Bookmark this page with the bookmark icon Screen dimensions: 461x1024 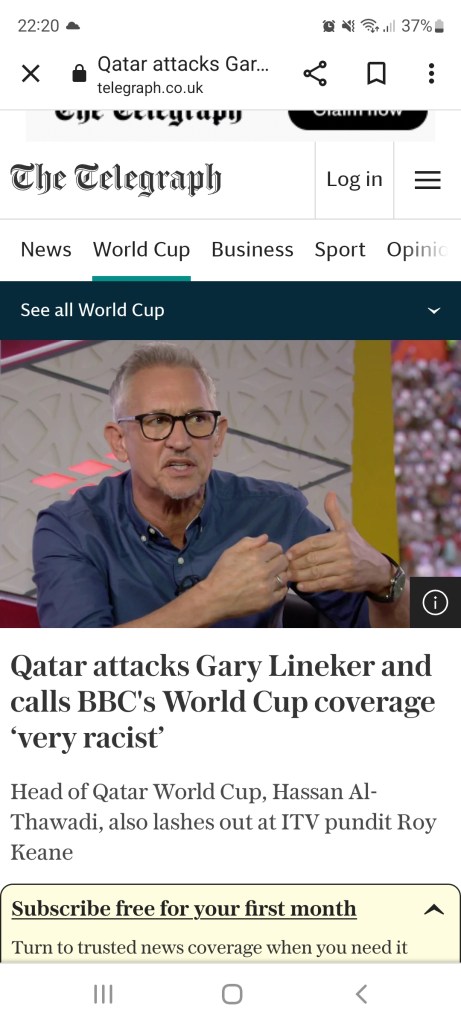(x=375, y=73)
